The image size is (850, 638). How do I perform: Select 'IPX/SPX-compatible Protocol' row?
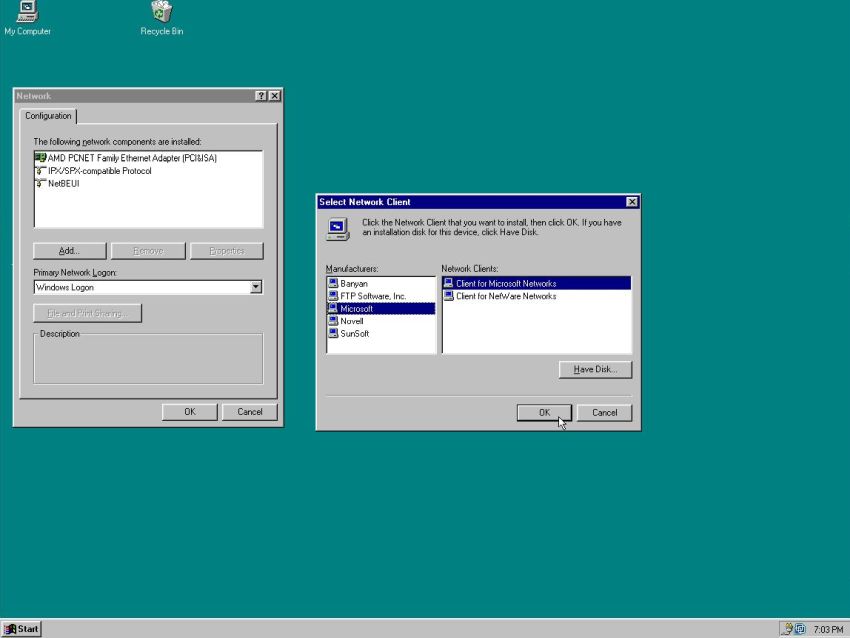pos(100,171)
